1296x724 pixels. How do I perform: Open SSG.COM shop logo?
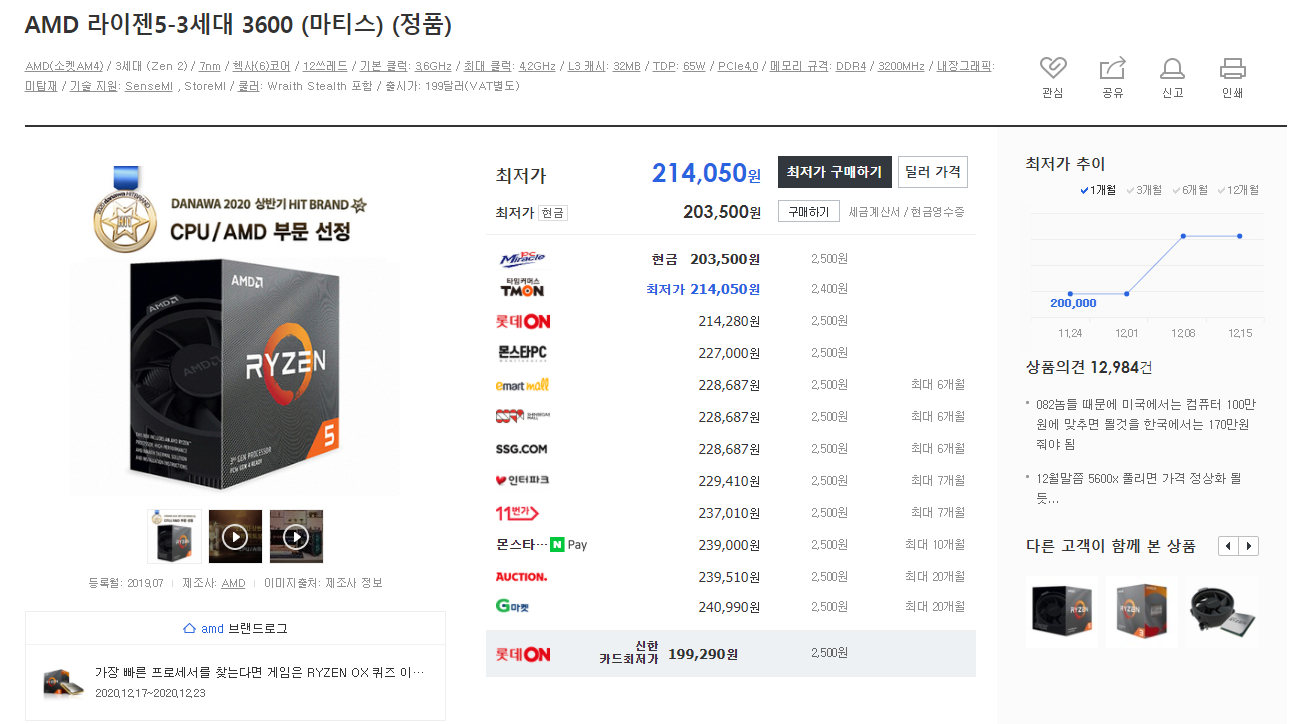tap(522, 449)
